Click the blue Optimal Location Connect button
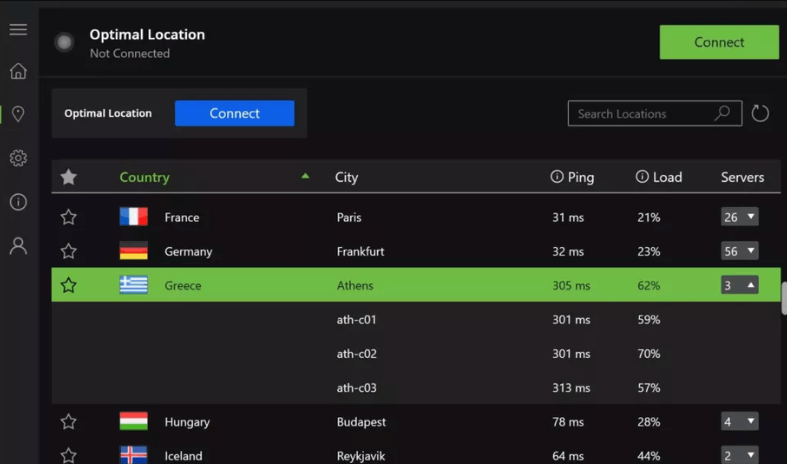The width and height of the screenshot is (787, 464). [234, 114]
